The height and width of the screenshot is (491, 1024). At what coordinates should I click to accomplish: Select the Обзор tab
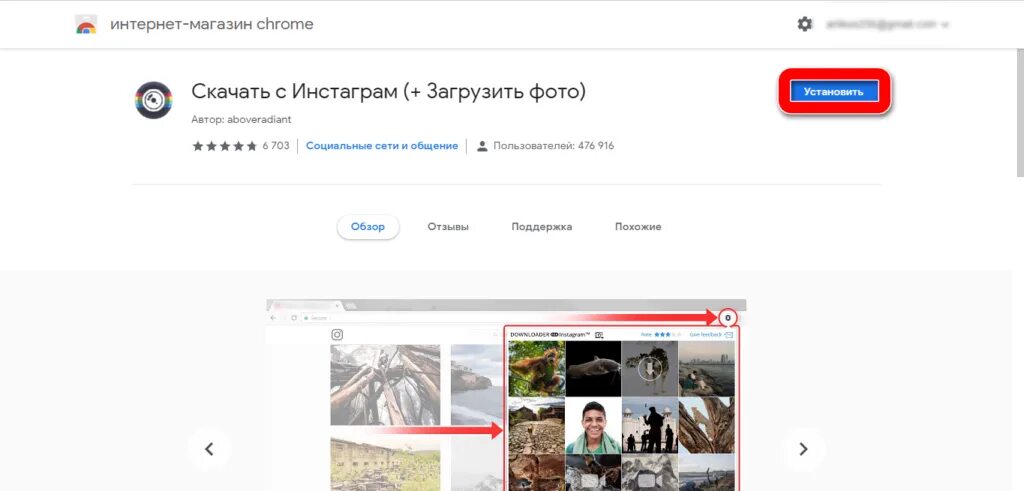368,227
